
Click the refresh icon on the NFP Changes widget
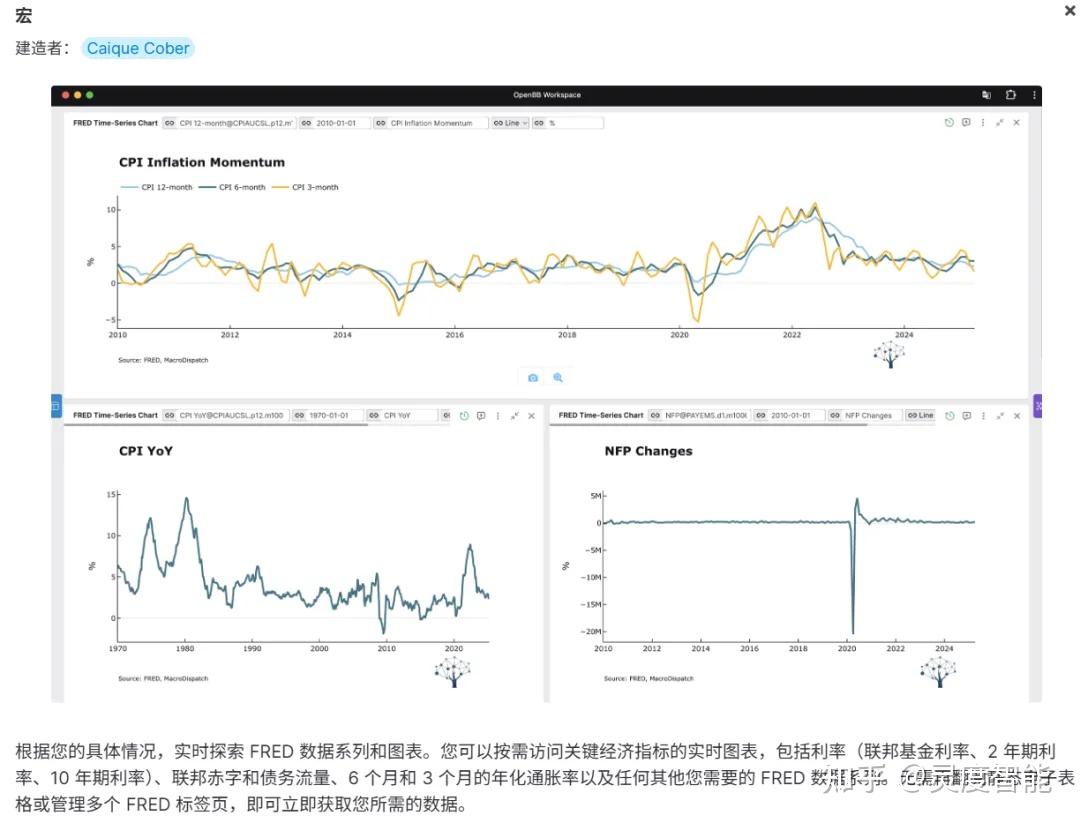pos(950,415)
